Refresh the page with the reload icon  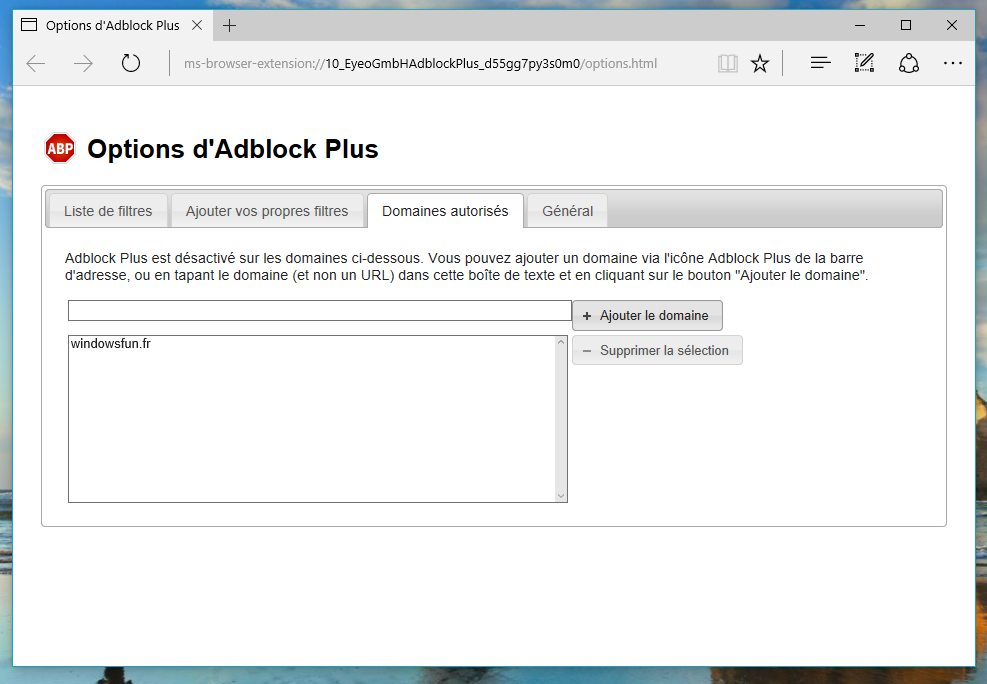click(131, 64)
